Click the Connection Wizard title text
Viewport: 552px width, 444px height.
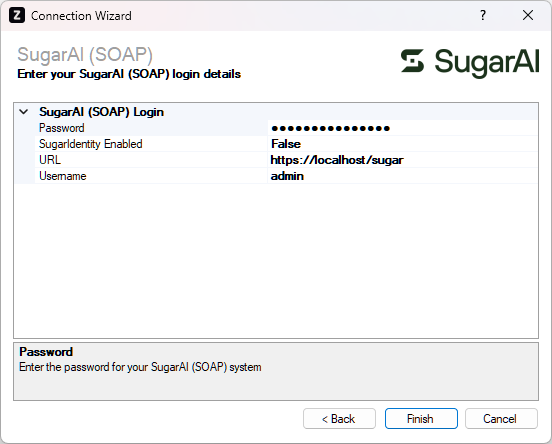[x=81, y=15]
